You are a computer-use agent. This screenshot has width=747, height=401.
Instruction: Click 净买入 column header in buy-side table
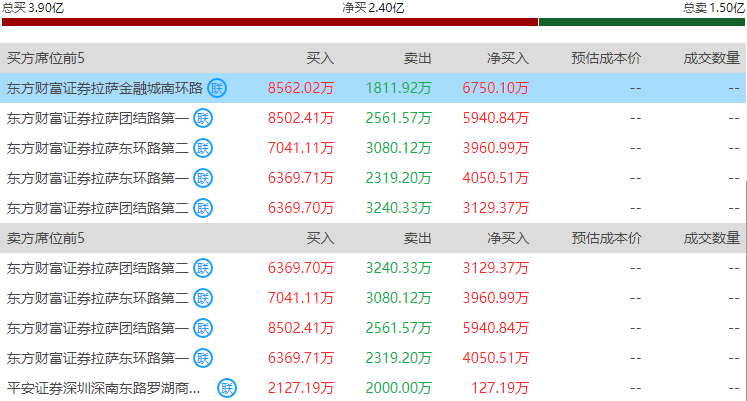pos(508,58)
